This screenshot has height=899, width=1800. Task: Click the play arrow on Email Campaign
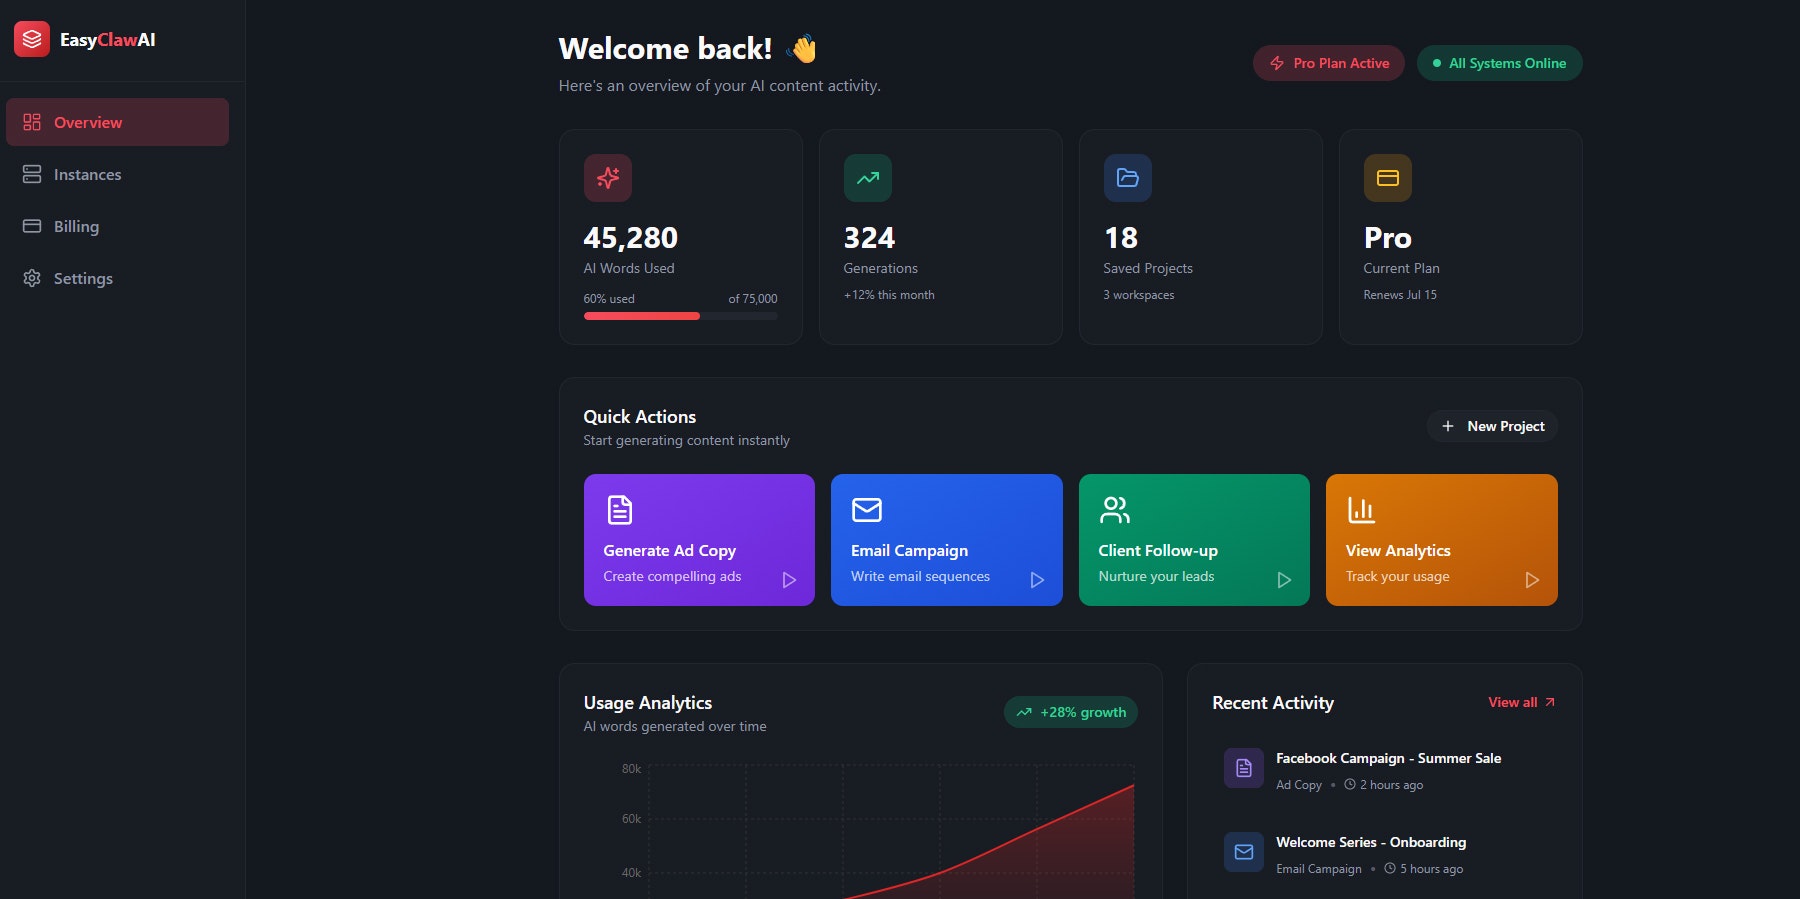[1037, 580]
